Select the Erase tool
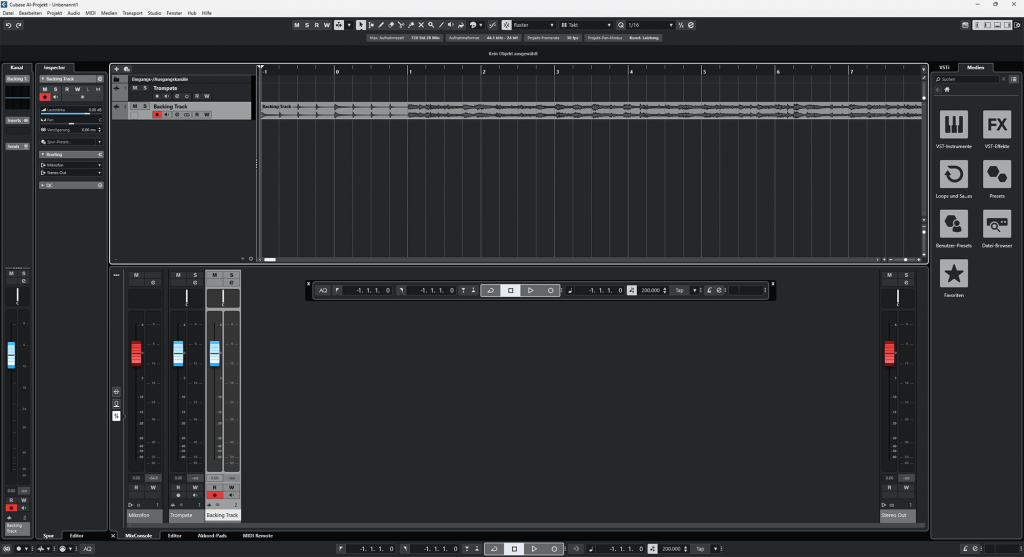Screen dimensions: 1024x557 tap(391, 25)
